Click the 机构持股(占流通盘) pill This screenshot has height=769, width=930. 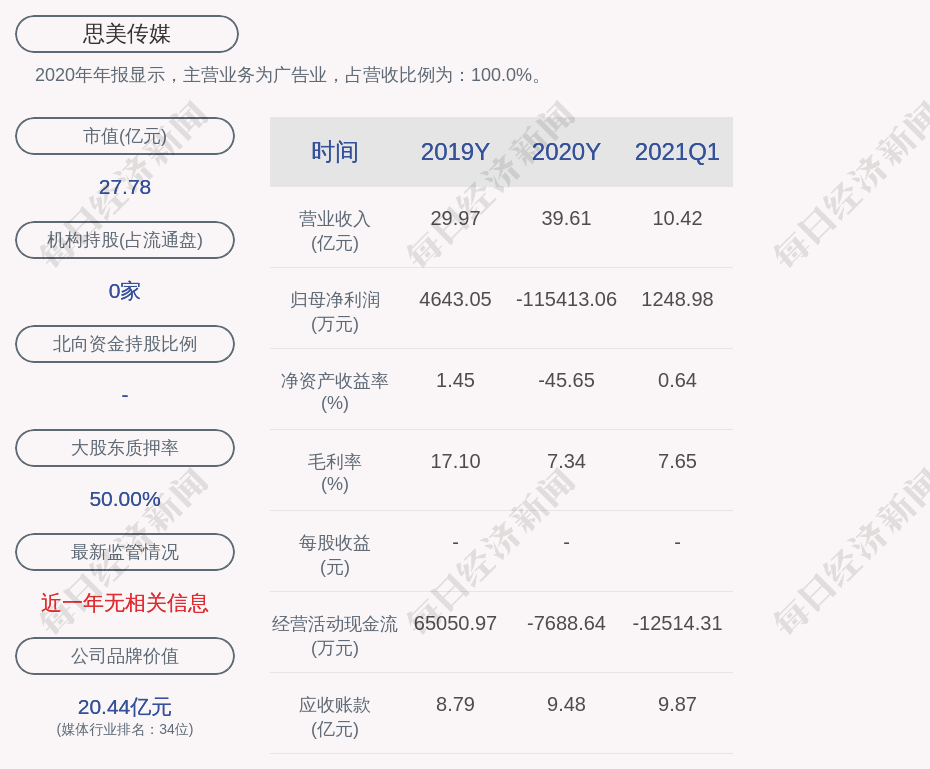[125, 240]
